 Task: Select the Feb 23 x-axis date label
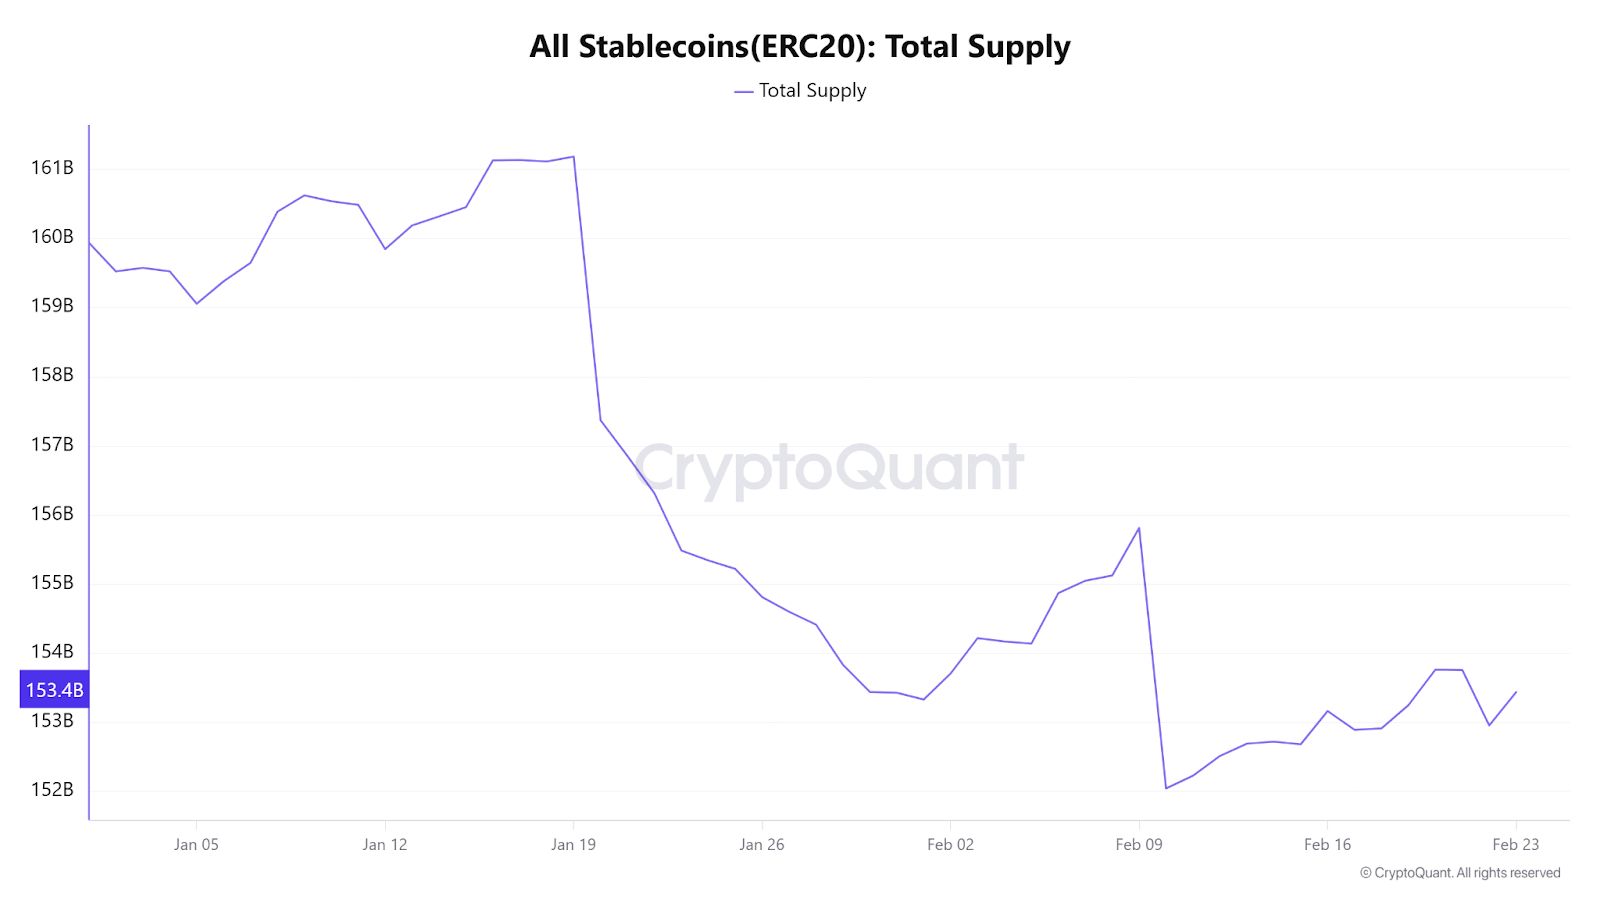[1516, 845]
